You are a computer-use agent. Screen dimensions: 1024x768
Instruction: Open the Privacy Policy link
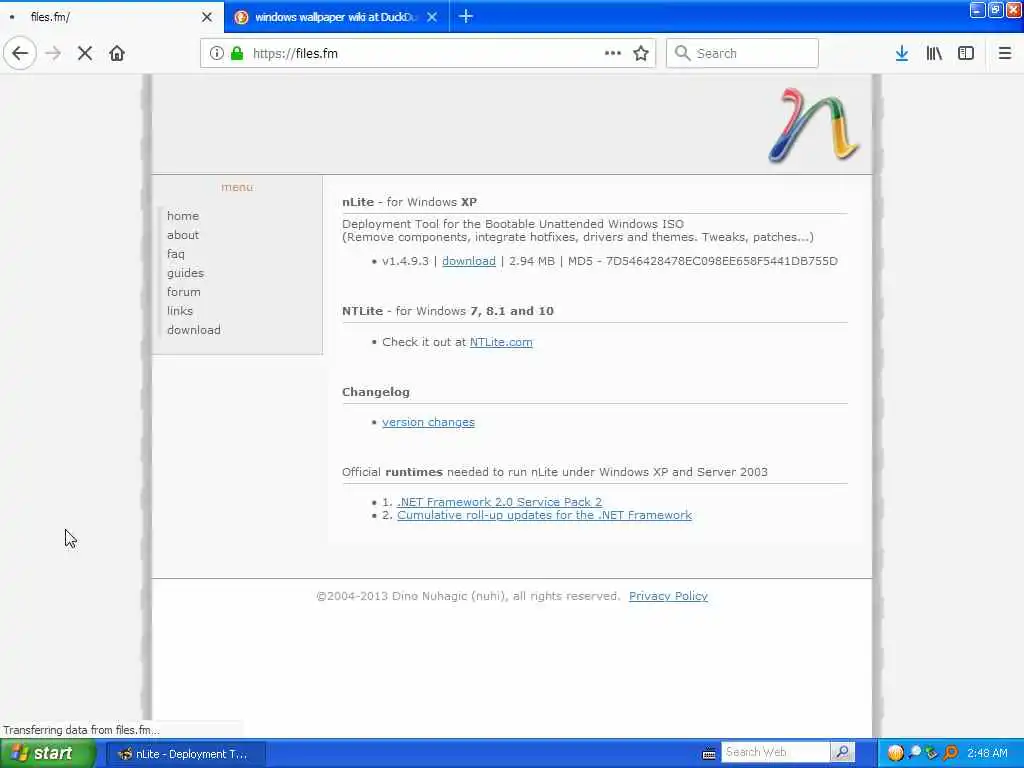[668, 596]
